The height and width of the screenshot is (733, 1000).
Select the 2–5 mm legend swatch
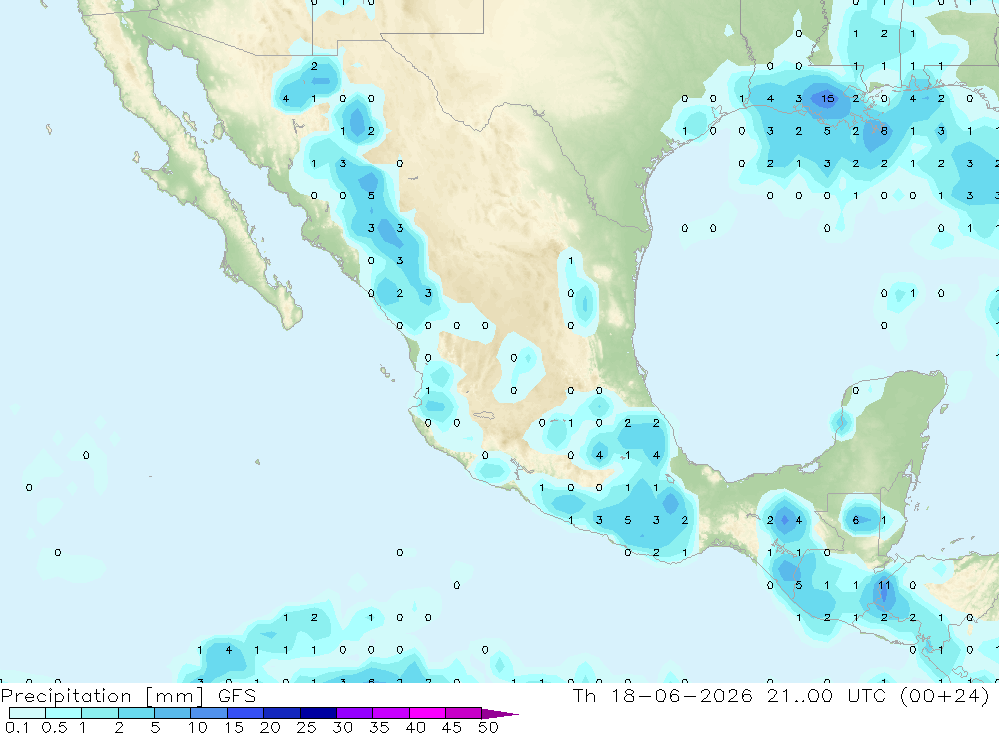(x=136, y=713)
